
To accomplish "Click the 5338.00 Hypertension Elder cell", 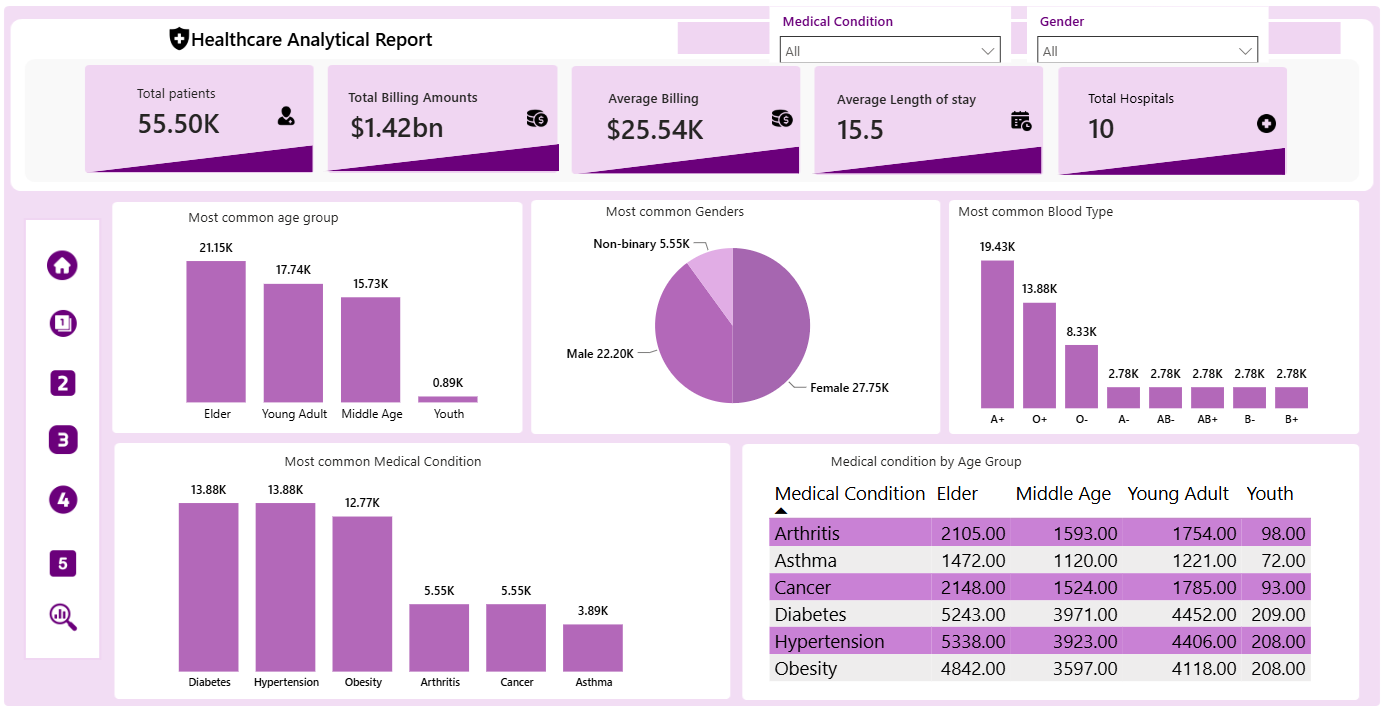I will (973, 641).
